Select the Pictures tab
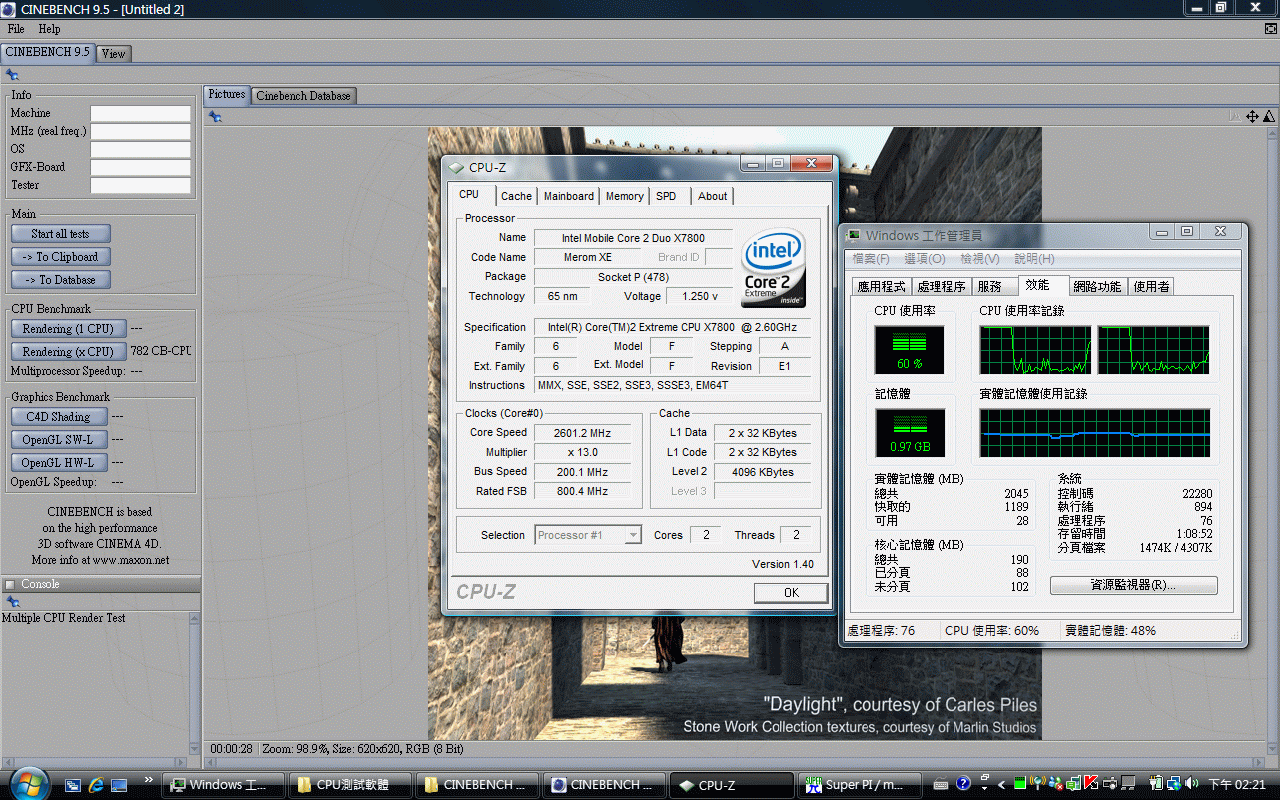This screenshot has width=1280, height=800. (226, 94)
